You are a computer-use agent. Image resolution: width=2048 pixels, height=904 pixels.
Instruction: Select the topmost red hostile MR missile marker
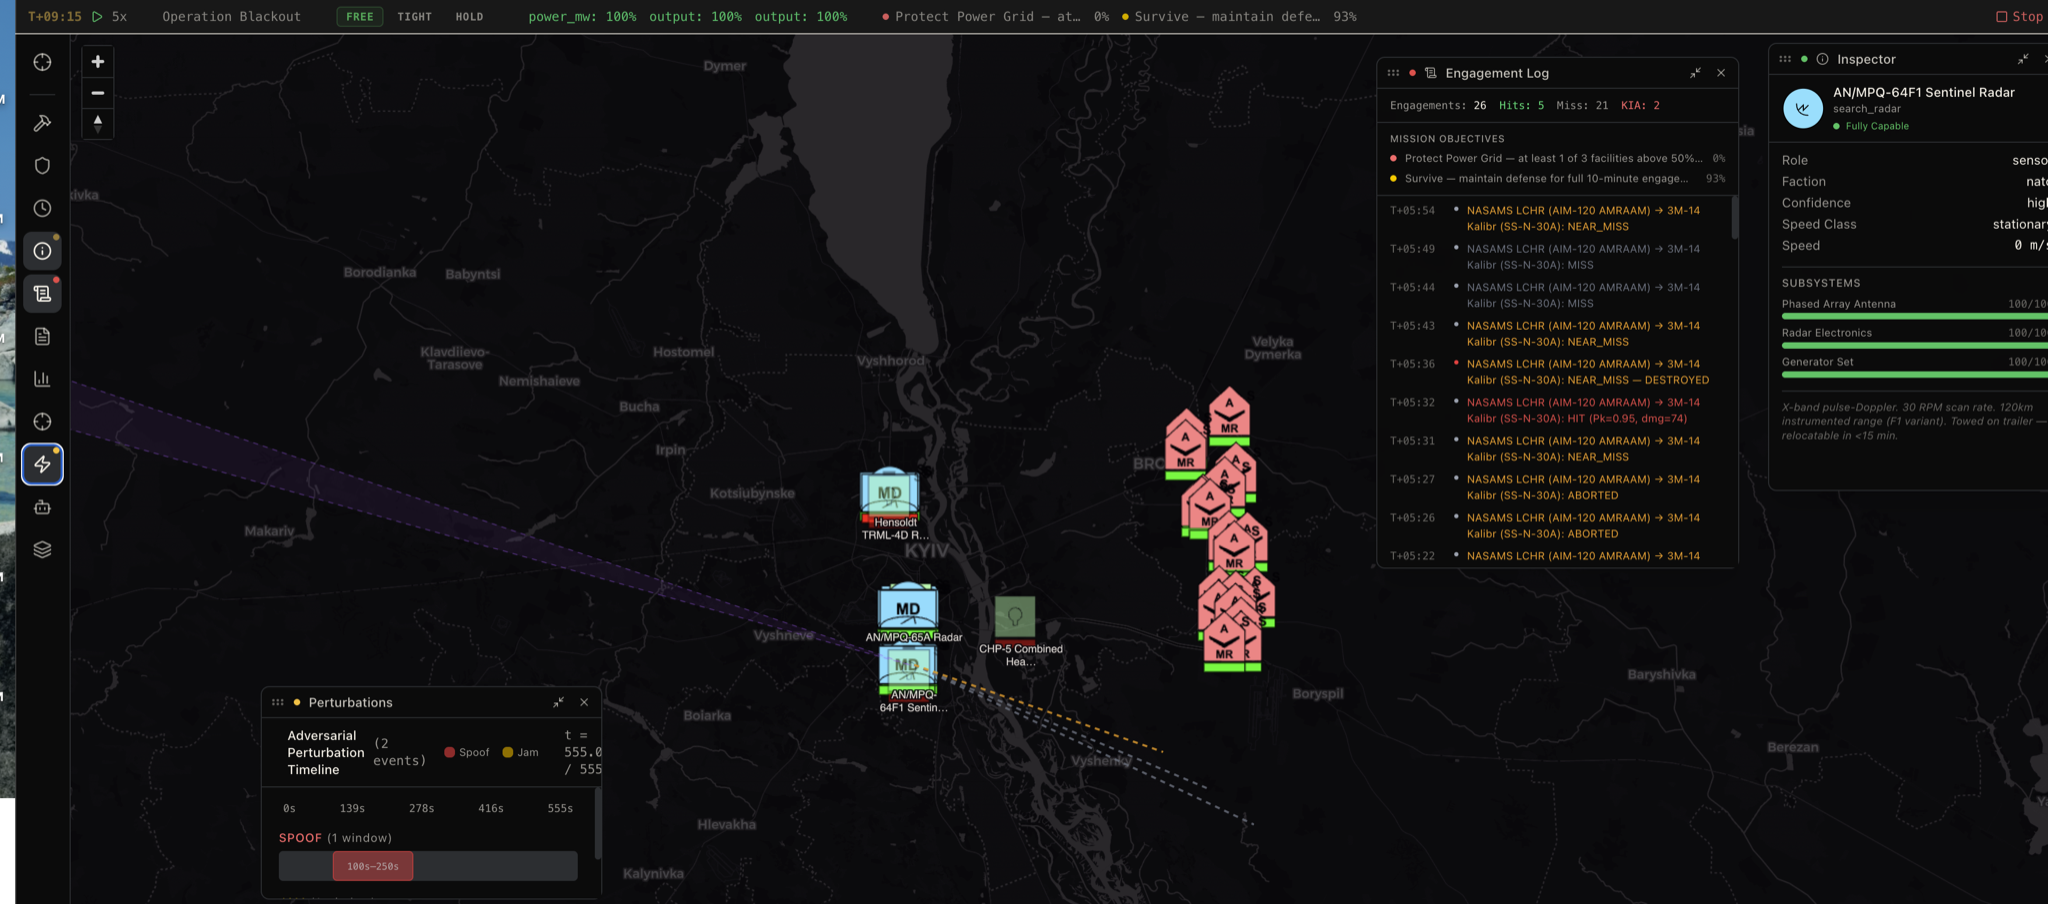point(1229,414)
